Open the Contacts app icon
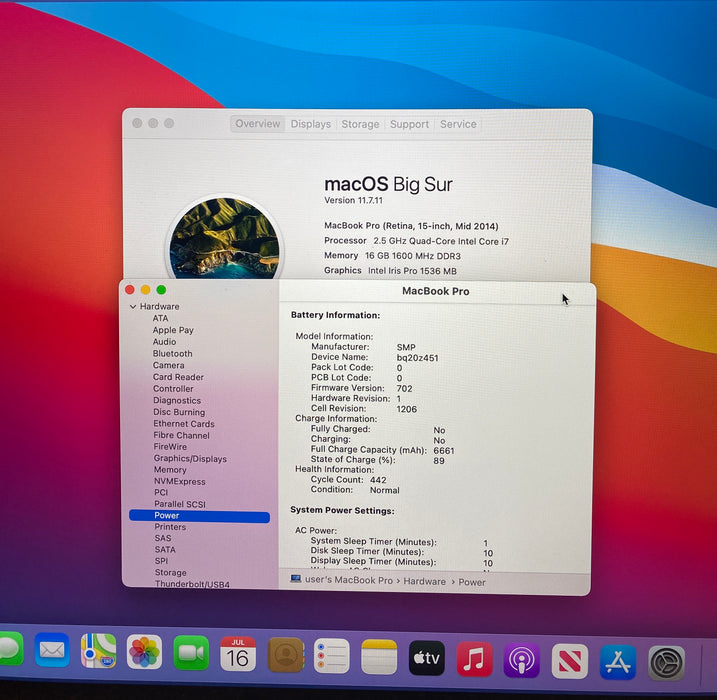 point(286,655)
